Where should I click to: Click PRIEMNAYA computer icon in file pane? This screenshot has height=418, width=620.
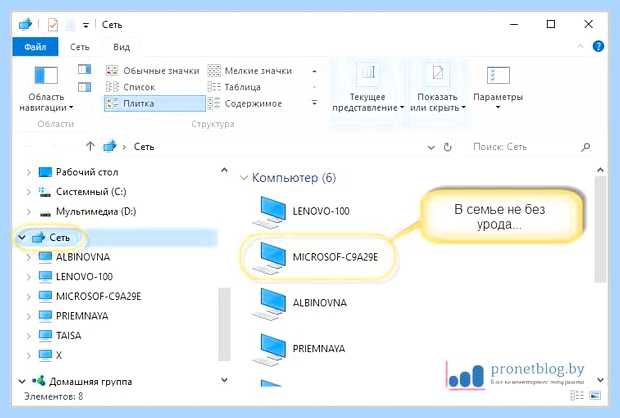(x=269, y=350)
